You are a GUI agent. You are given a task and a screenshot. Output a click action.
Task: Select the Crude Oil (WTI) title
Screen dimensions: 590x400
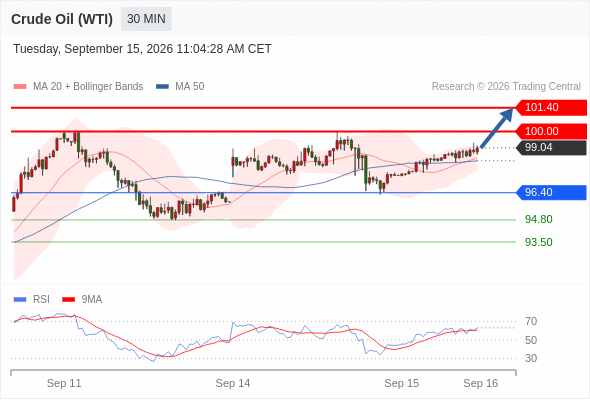62,19
